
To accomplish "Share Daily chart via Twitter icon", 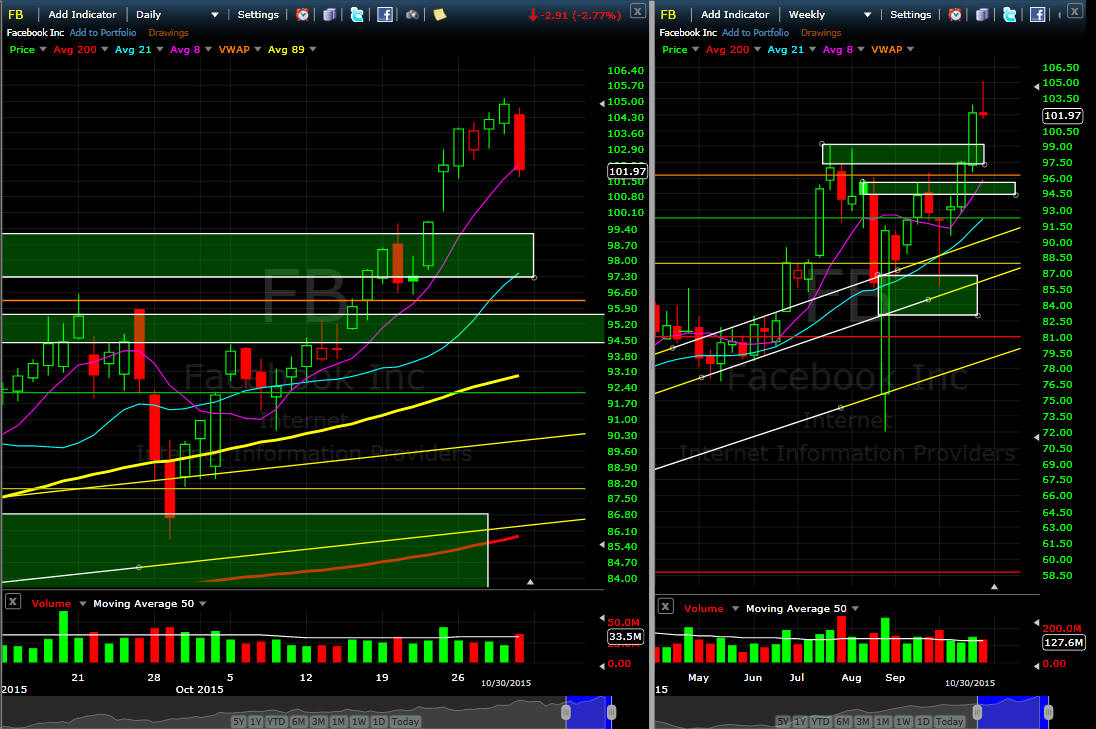I will coord(356,14).
